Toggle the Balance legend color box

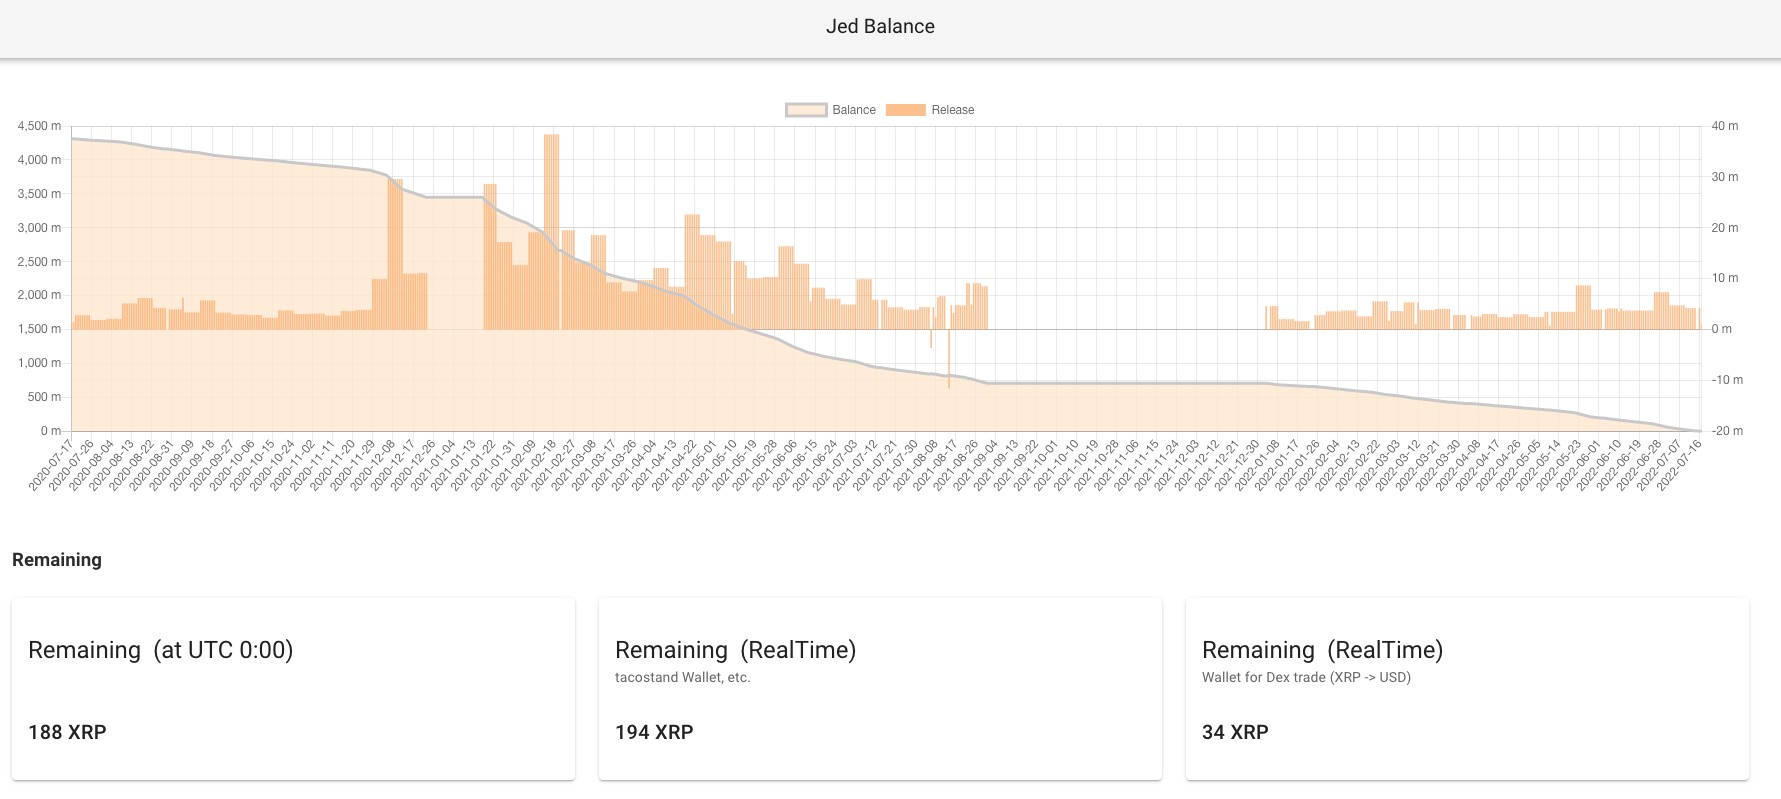806,110
